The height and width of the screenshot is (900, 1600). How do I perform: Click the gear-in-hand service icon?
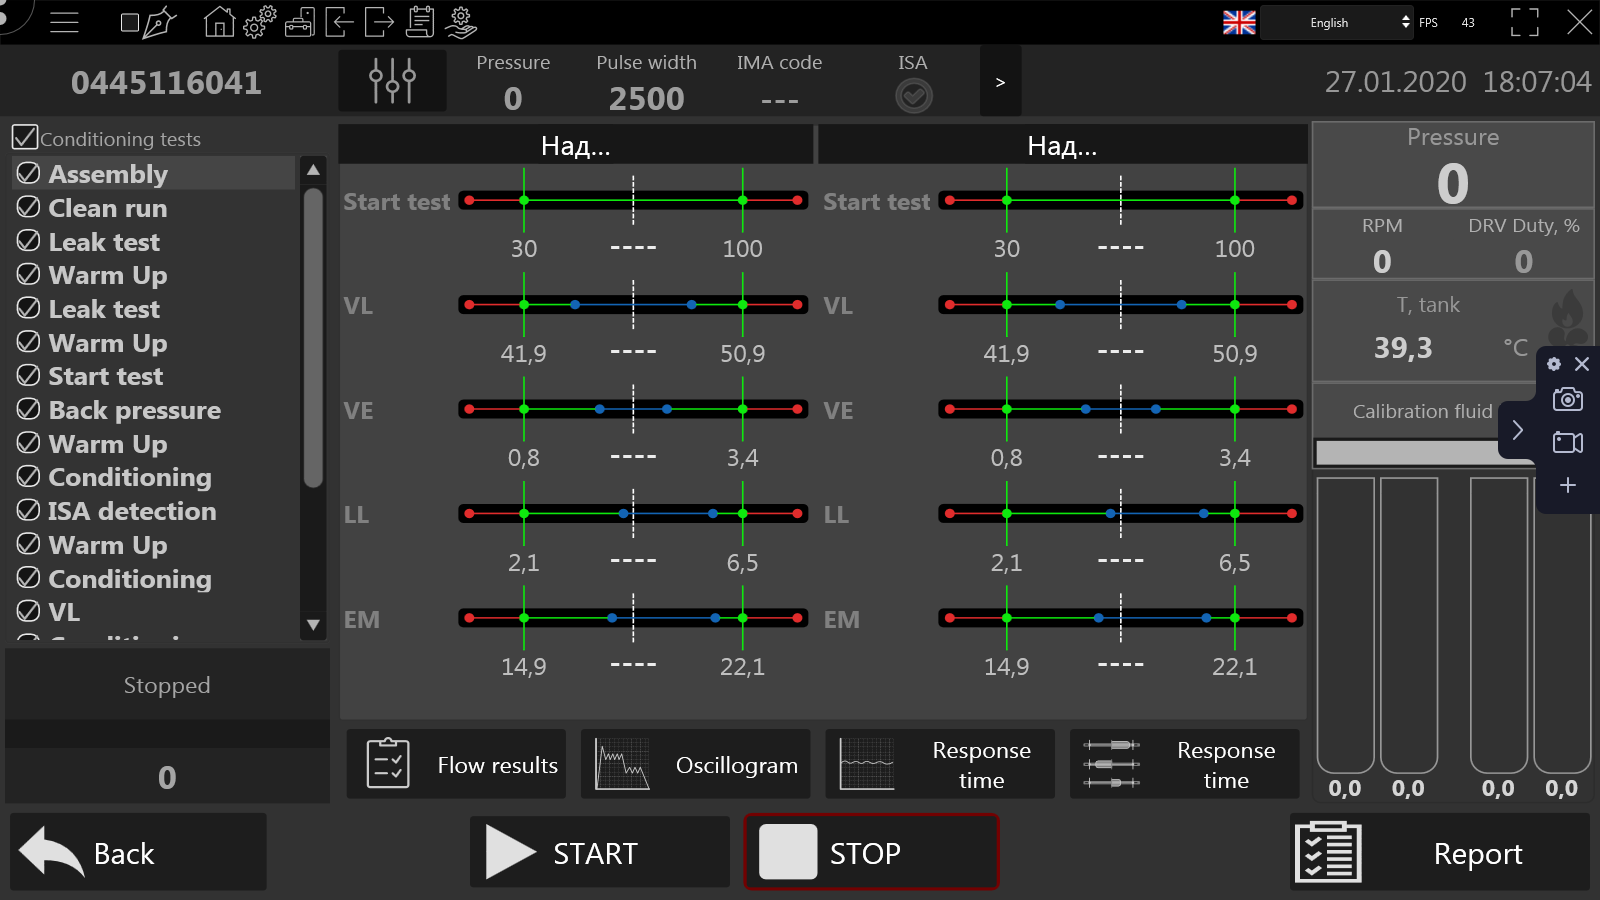tap(461, 22)
